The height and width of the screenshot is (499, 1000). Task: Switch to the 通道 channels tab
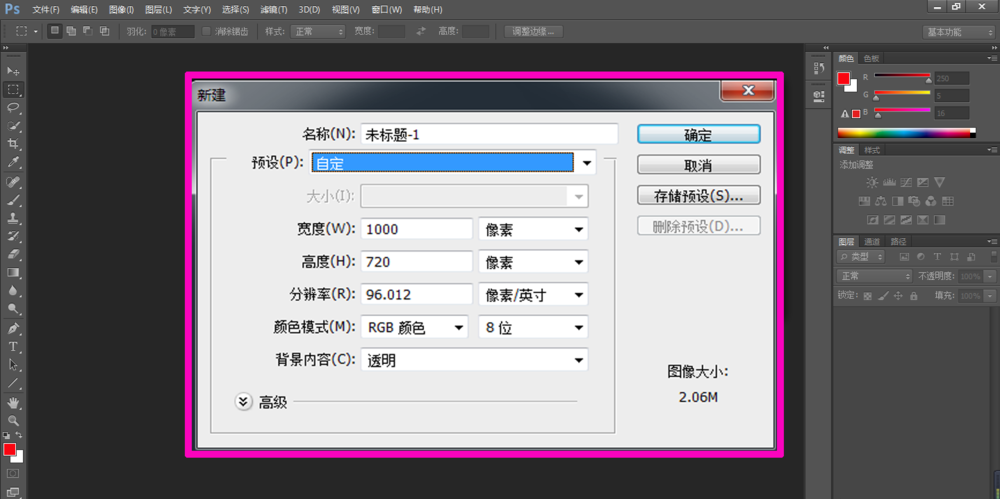coord(873,241)
